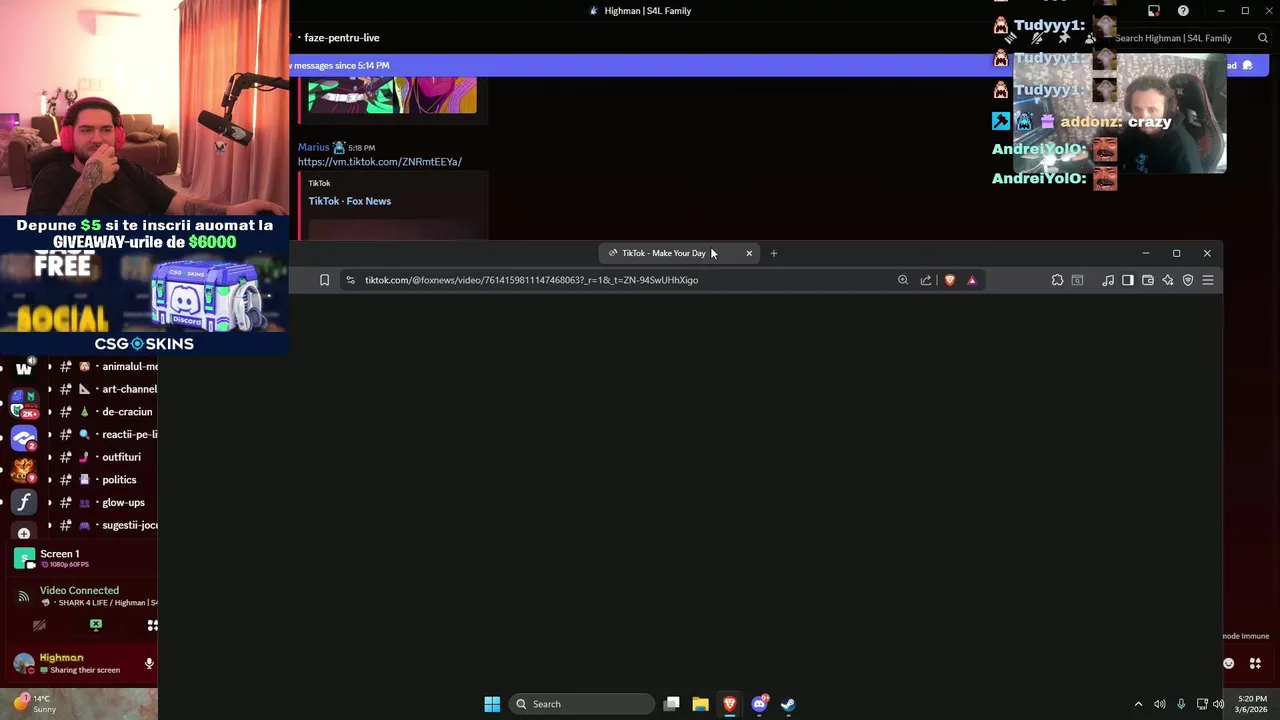Open pinned messages pin icon in Discord
Screen dimensions: 1280x720
tap(1063, 38)
